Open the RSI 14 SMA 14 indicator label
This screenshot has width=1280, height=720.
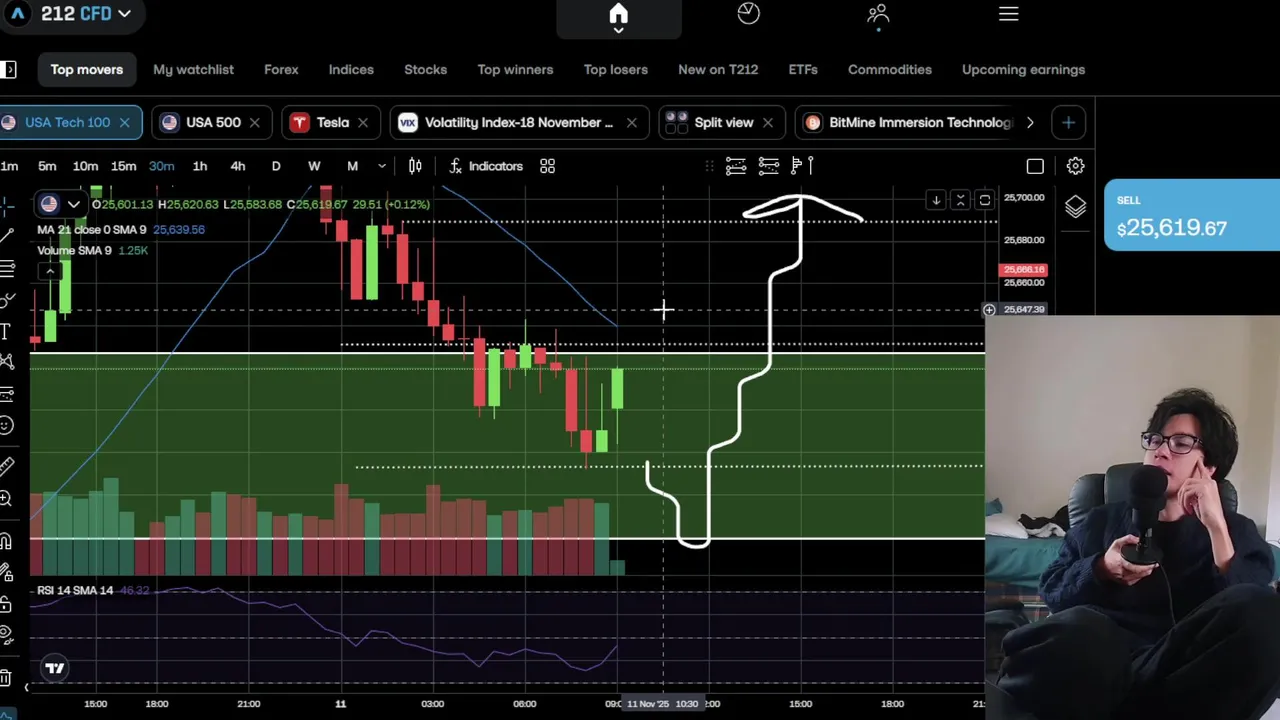(x=75, y=591)
